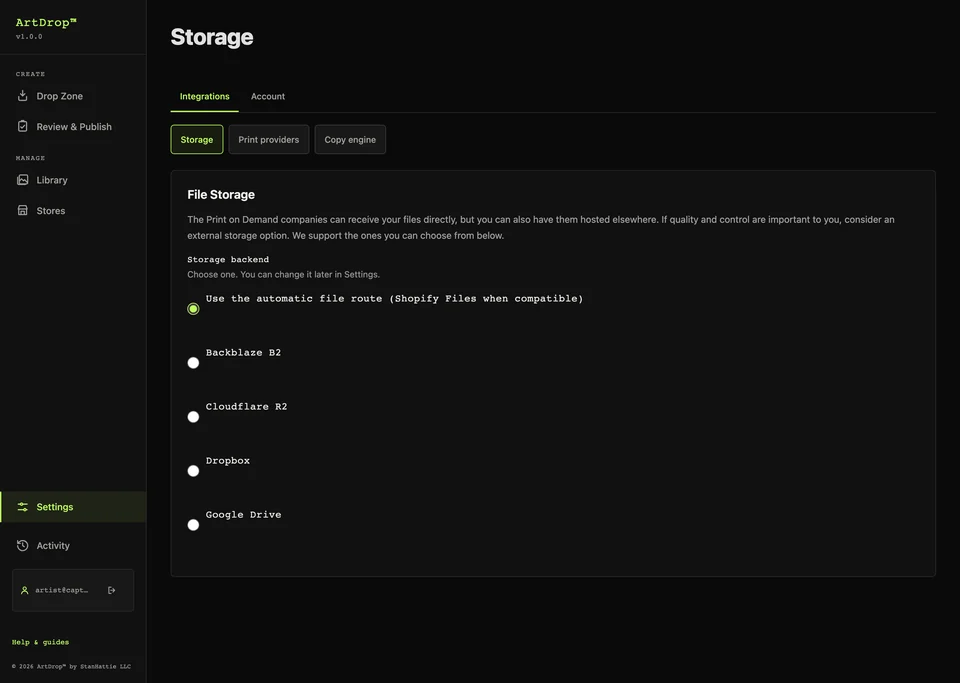Screen dimensions: 960x683
Task: Choose the Cloudflare R2 radio button
Action: pos(193,417)
